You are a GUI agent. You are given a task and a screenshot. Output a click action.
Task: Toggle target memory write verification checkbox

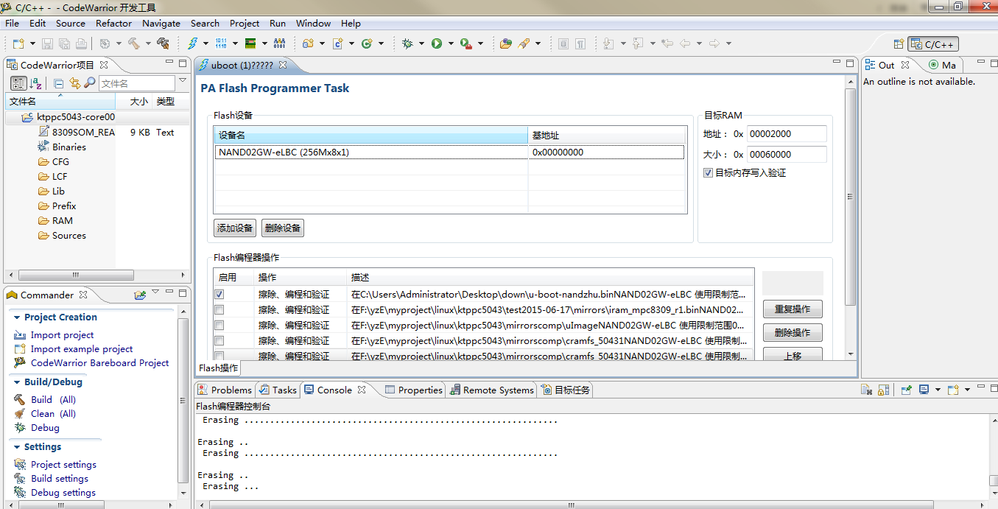[x=708, y=173]
